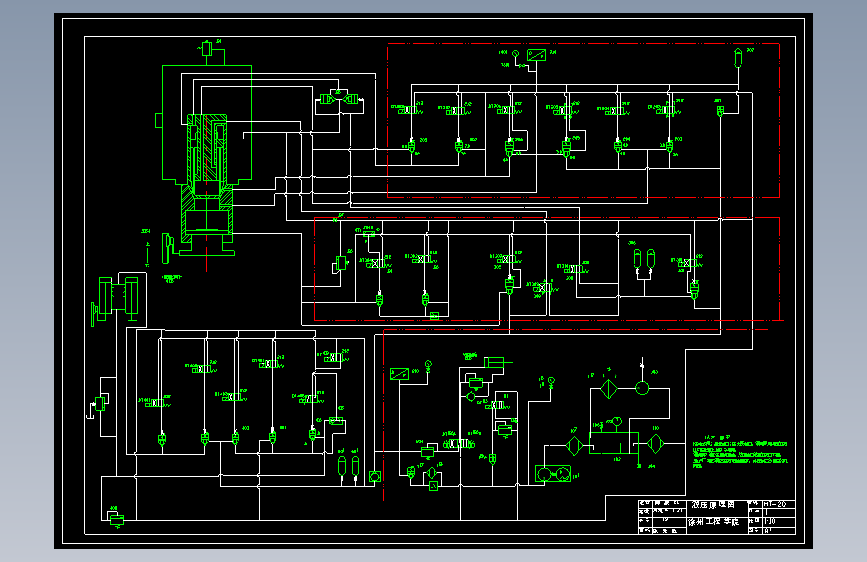Select the title text 液压原理图

point(713,505)
